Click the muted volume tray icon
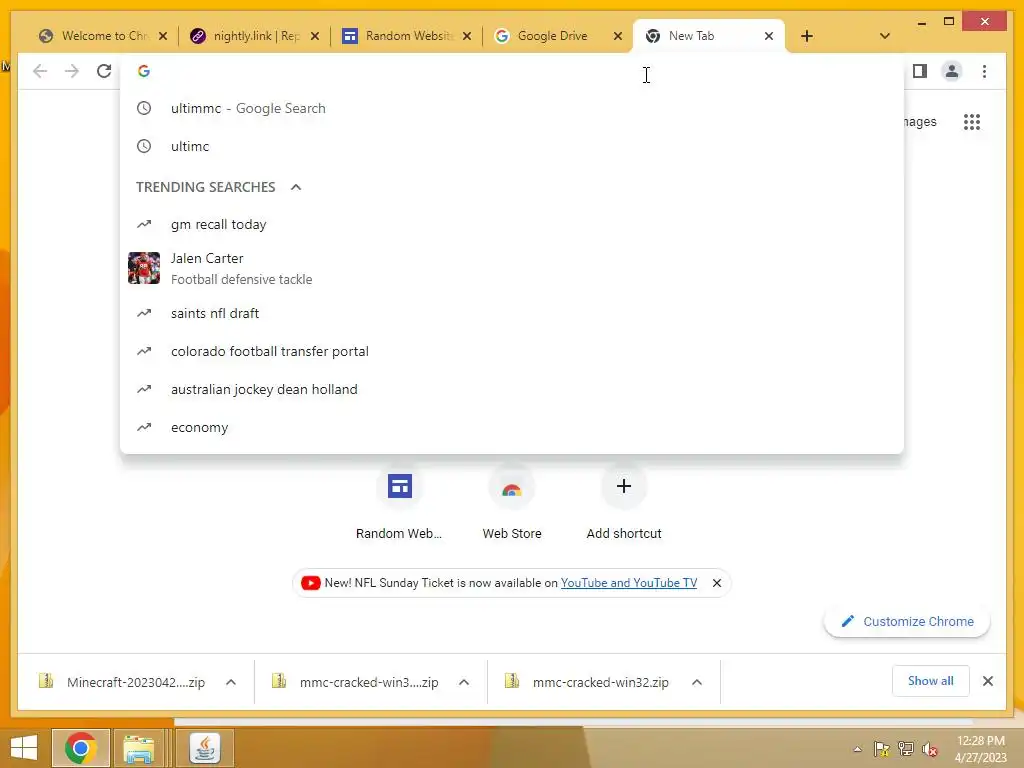Image resolution: width=1024 pixels, height=768 pixels. tap(929, 749)
